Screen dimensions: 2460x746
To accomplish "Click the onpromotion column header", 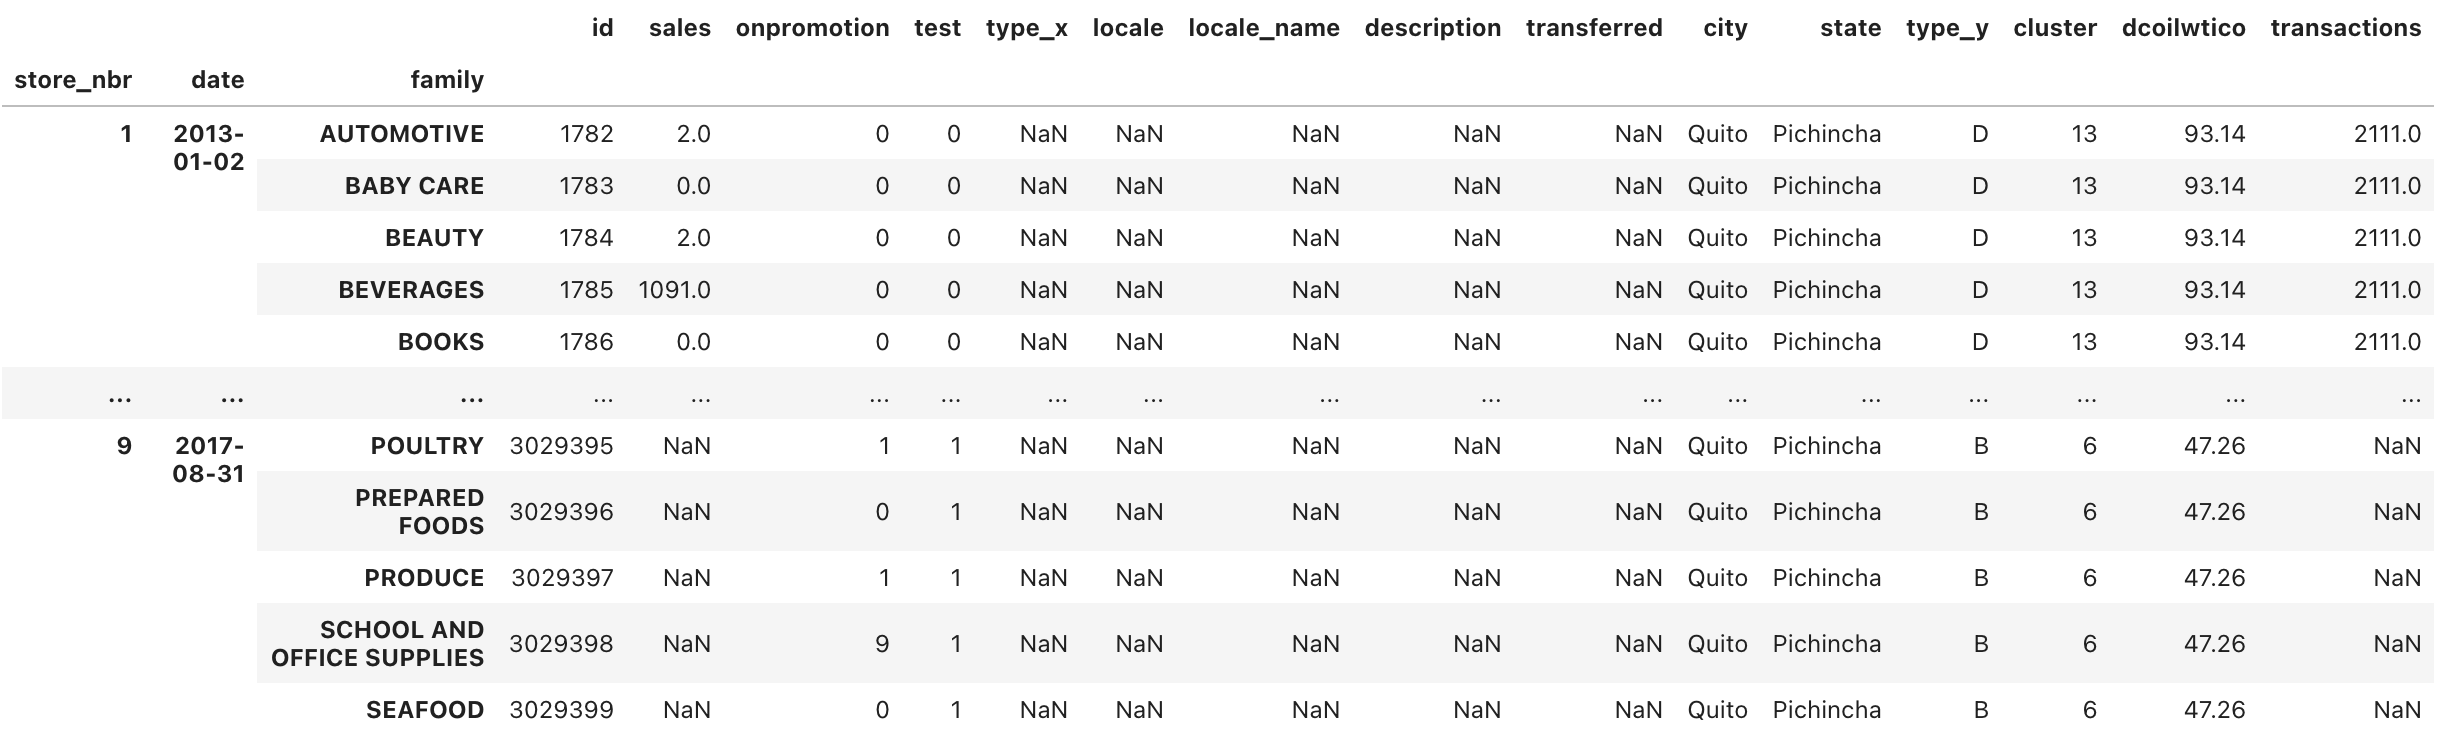I will click(812, 28).
